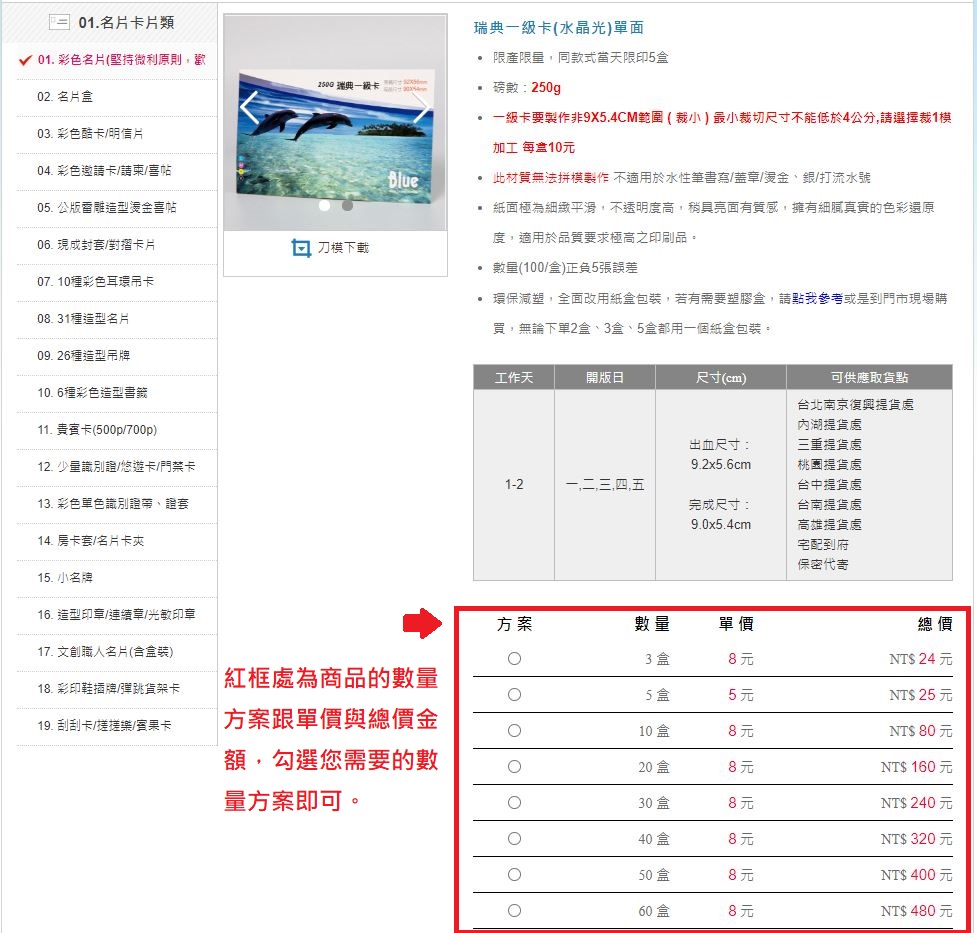
Task: View 19. 刮刮卡/搓搓樂/賓果卡
Action: coord(104,725)
